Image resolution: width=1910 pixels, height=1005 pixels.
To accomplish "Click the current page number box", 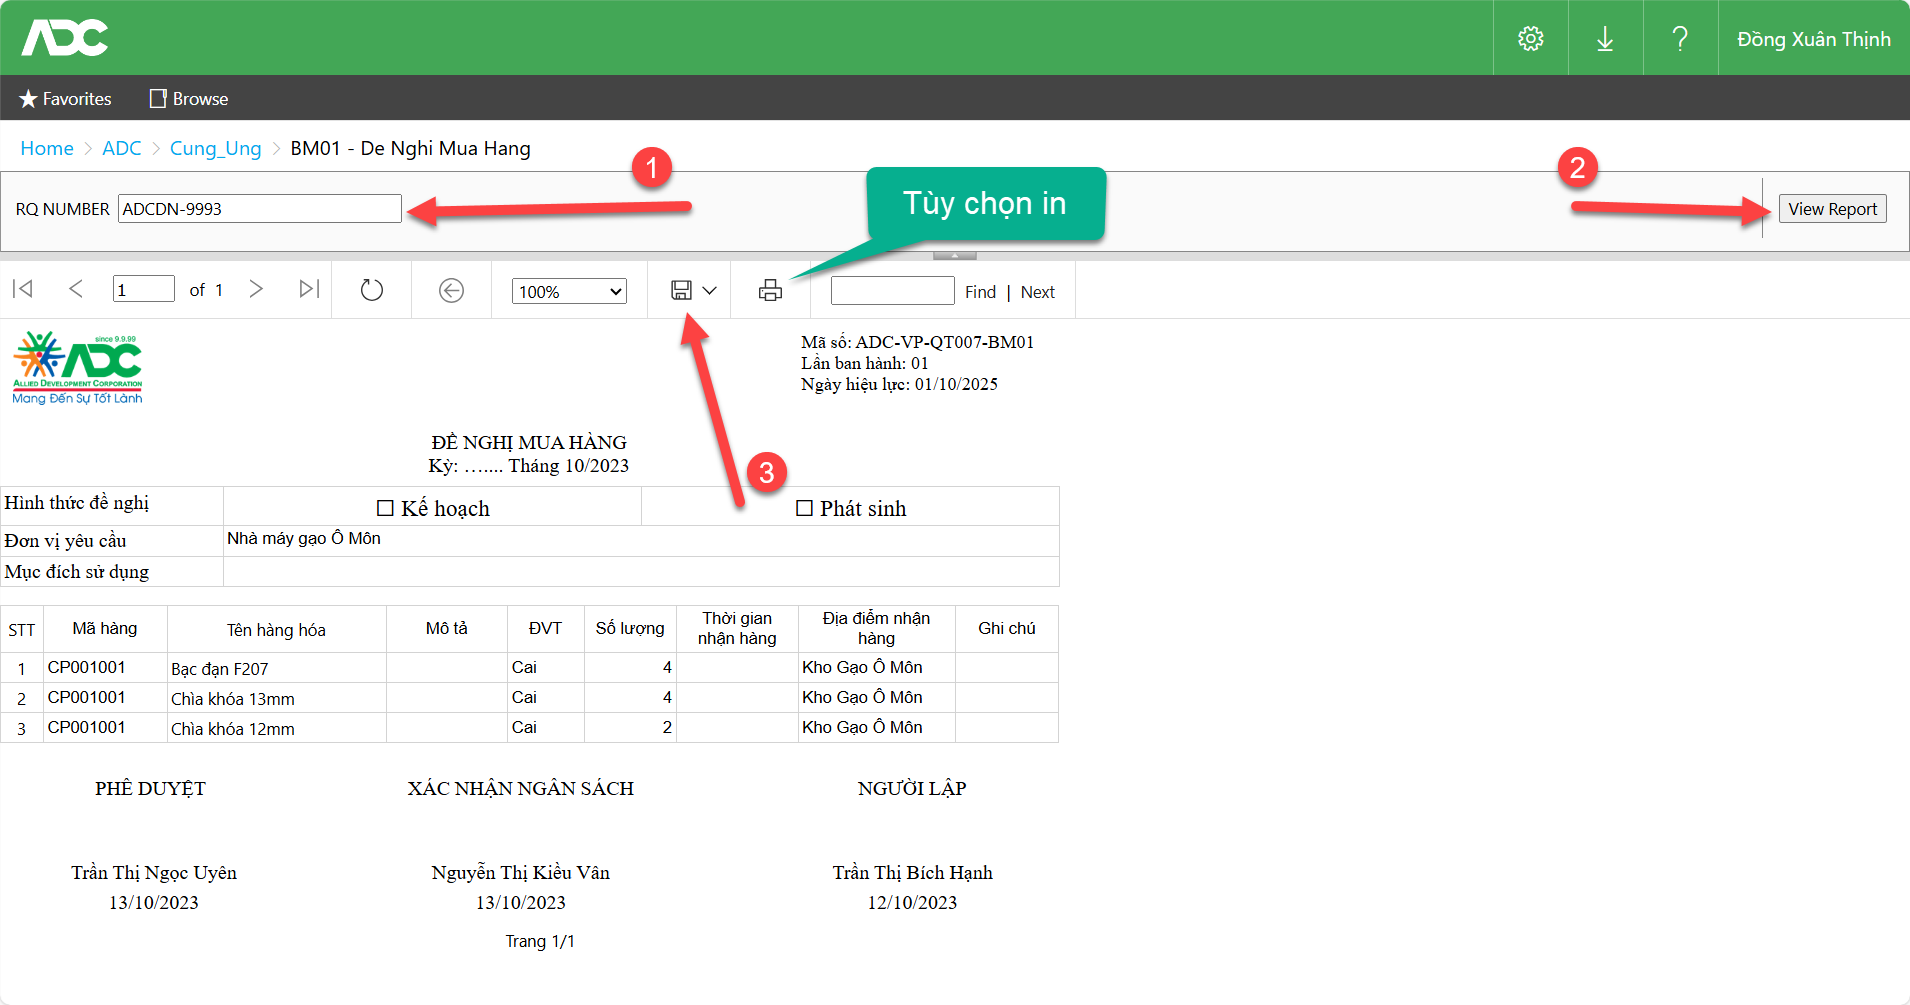I will click(143, 290).
